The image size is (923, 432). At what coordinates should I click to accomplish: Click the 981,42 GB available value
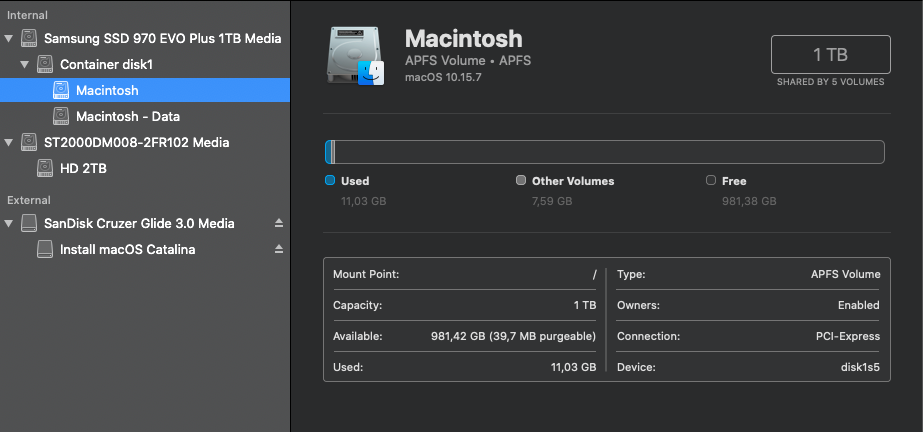(x=513, y=337)
